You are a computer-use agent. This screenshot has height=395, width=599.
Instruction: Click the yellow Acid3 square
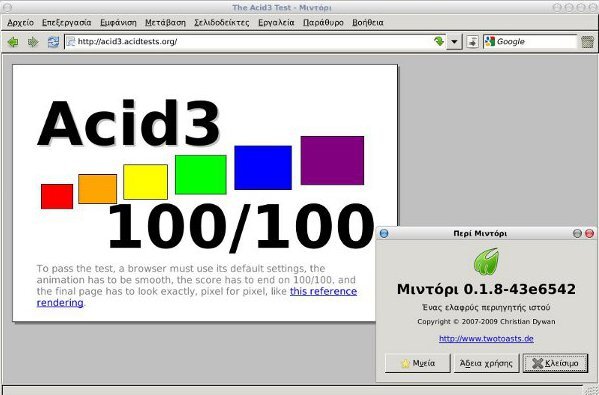[x=145, y=182]
